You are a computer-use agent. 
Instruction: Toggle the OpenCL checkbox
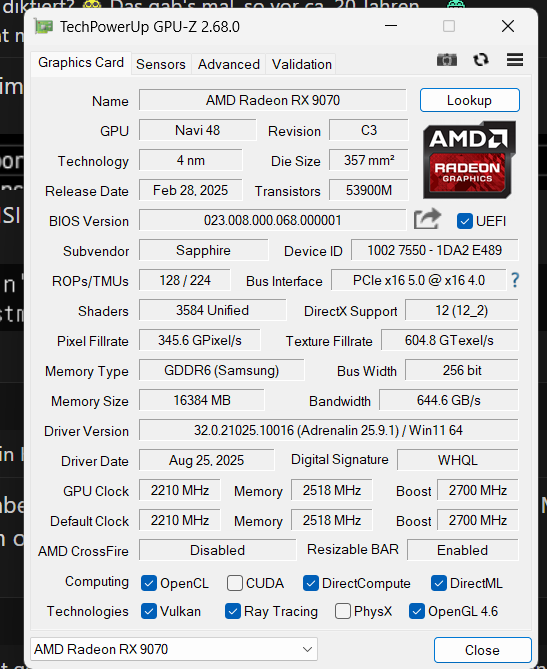point(149,583)
